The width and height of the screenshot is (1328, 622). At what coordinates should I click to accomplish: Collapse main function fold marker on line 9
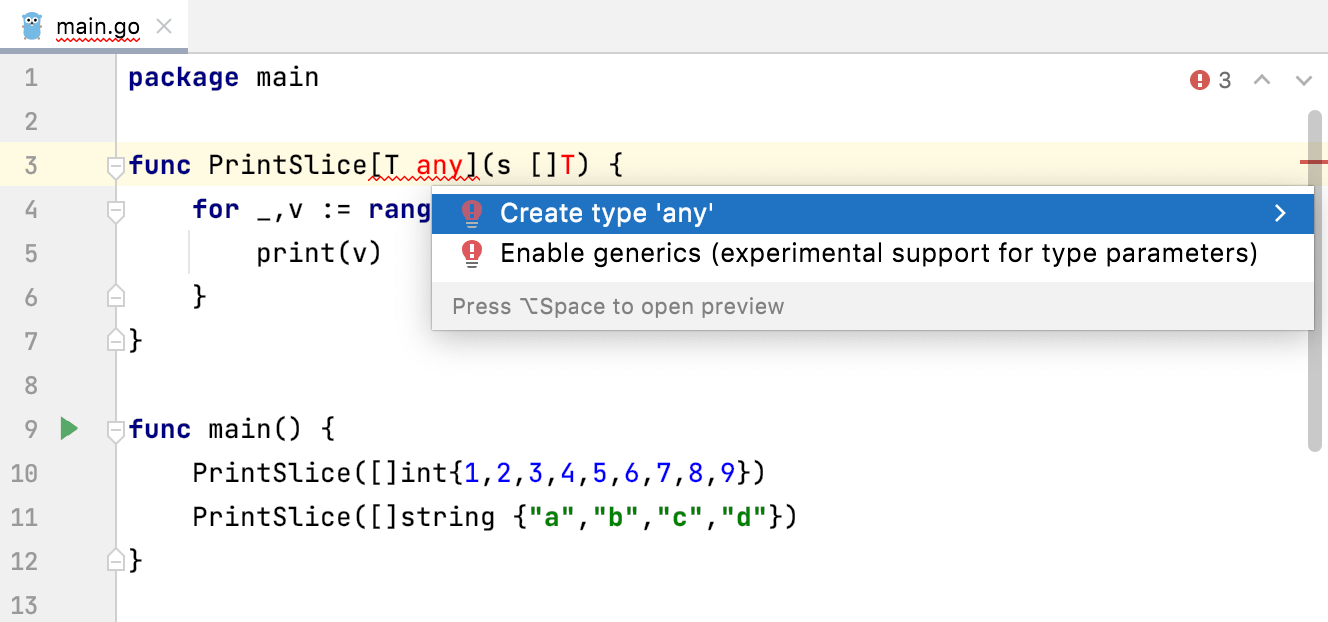tap(116, 431)
